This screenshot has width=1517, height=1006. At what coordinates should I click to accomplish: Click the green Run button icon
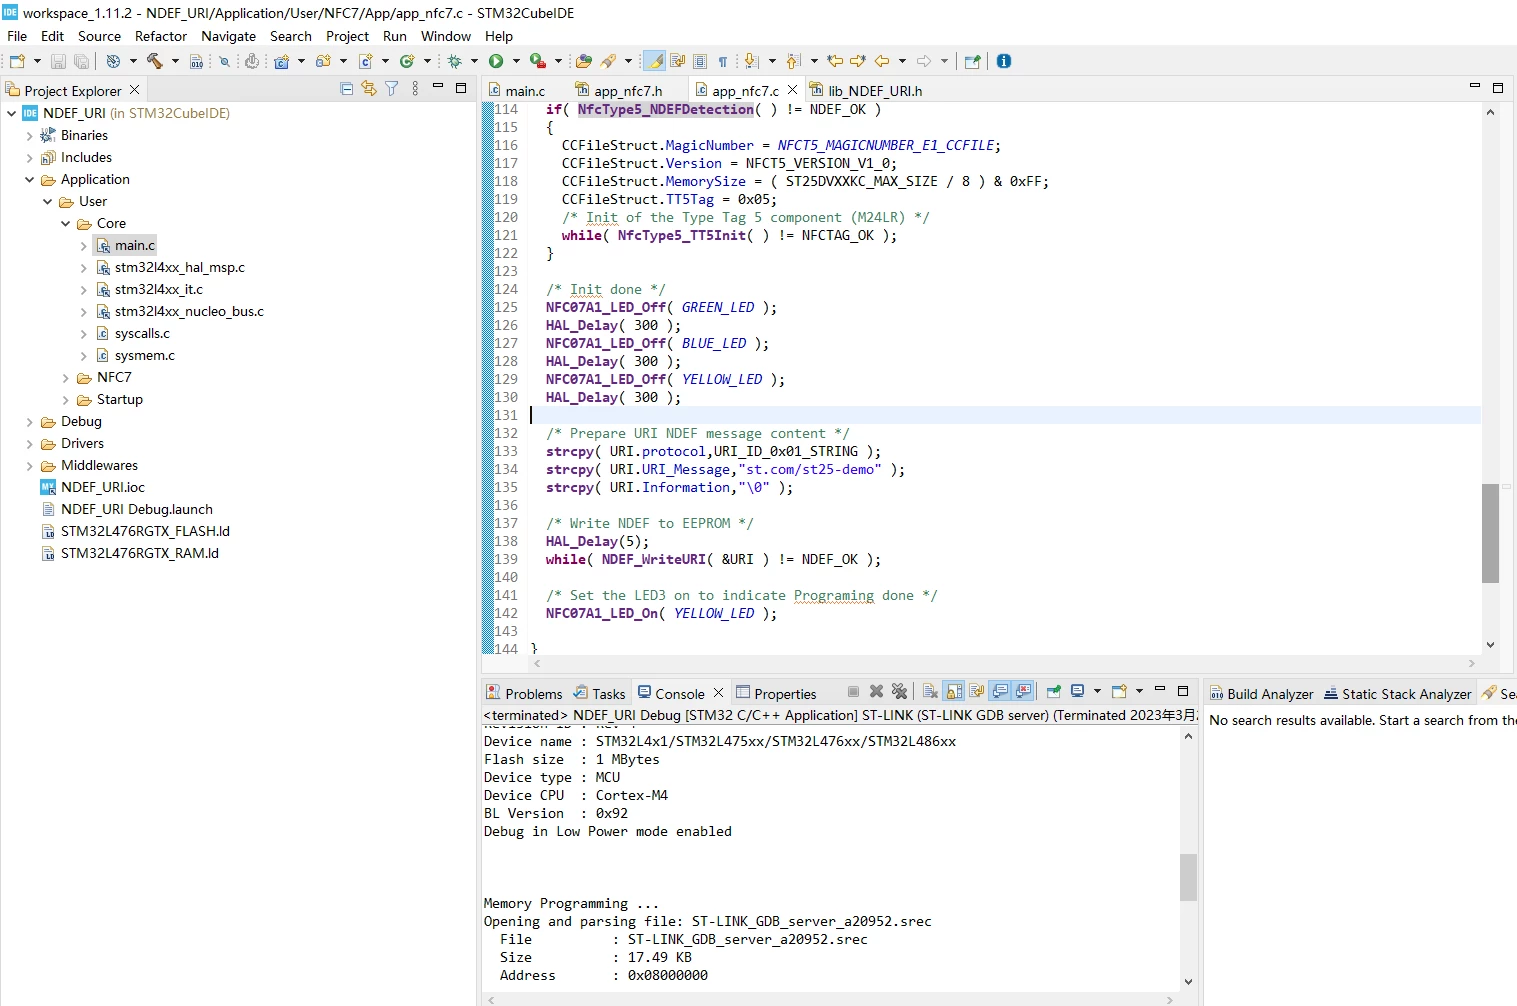coord(496,61)
